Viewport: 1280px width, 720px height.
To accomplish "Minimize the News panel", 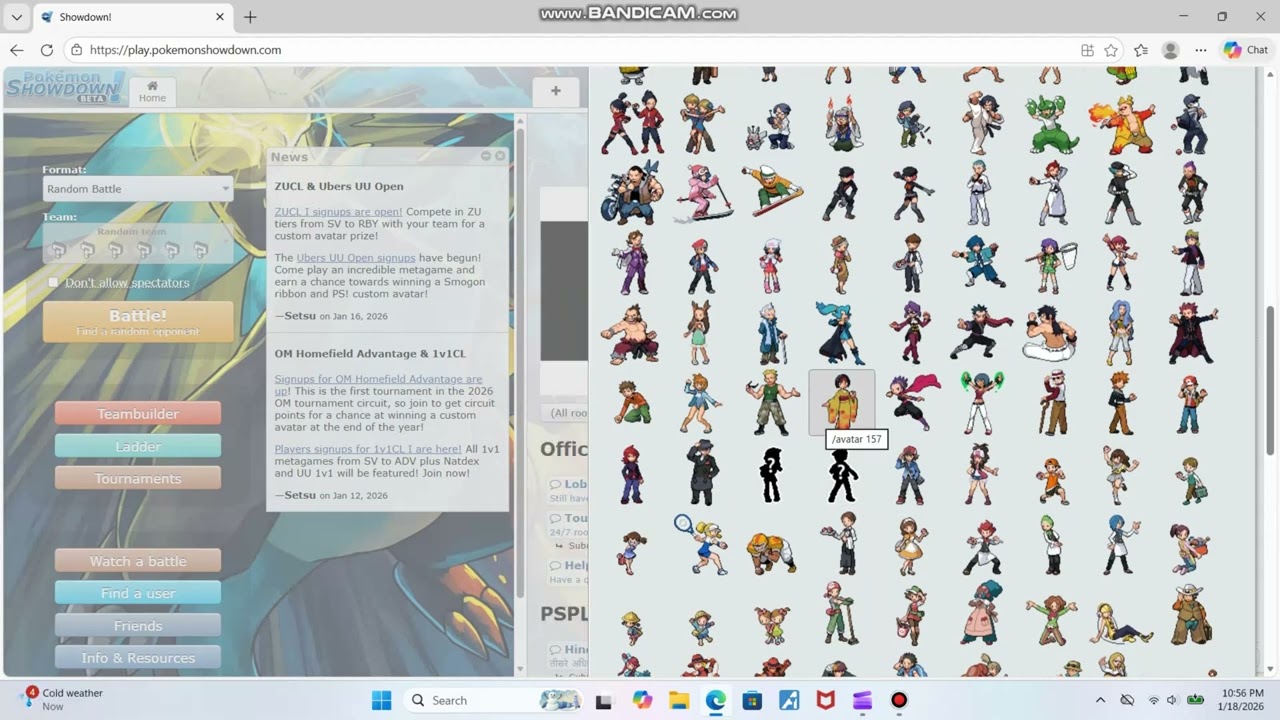I will pos(486,156).
